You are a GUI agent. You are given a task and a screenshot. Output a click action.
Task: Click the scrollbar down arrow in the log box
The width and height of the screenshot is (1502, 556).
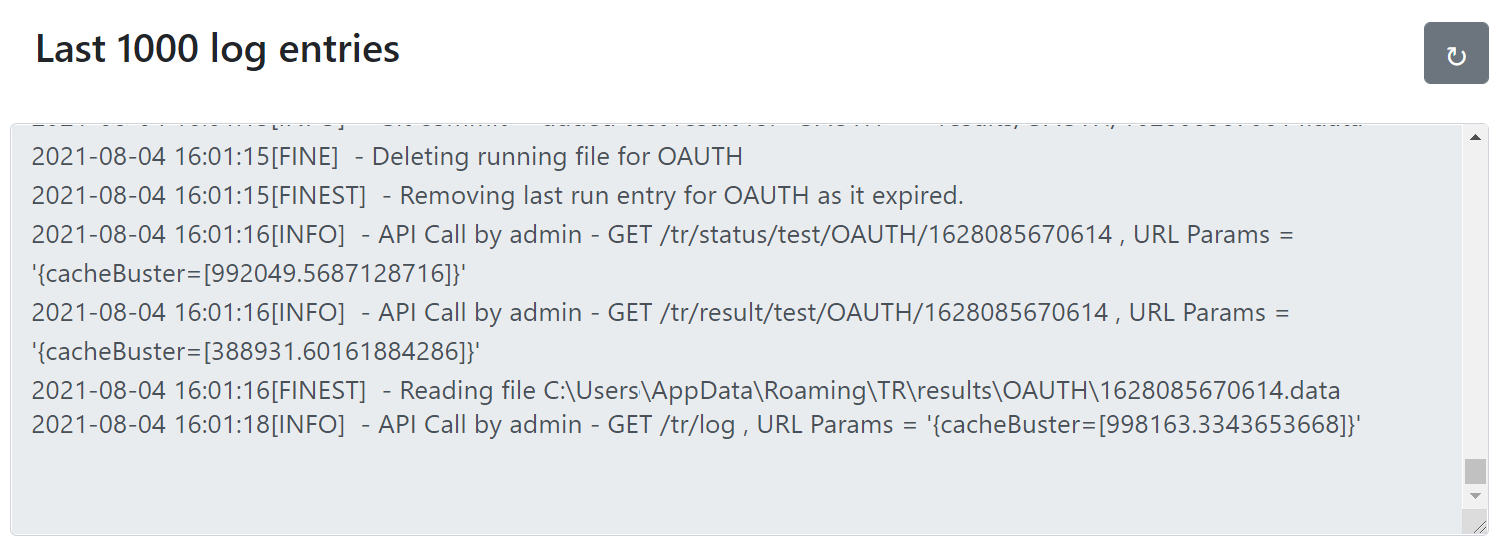[1475, 496]
